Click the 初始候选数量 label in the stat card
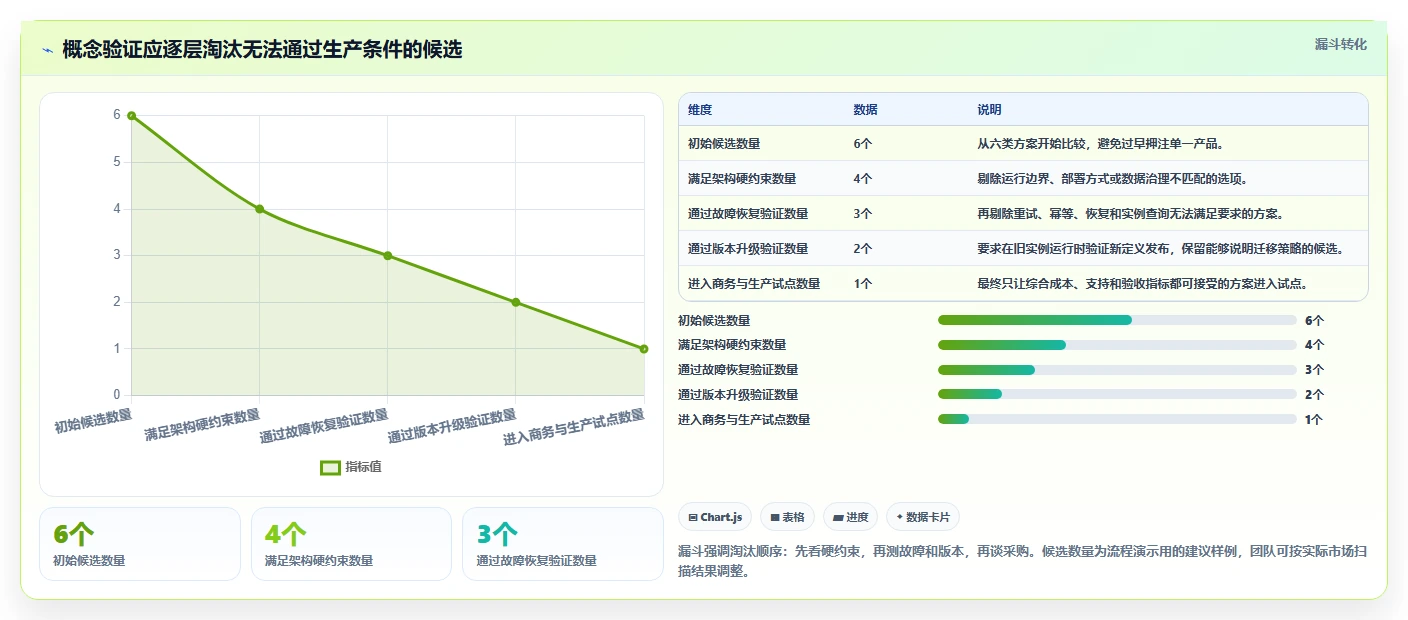This screenshot has height=620, width=1408. (x=89, y=561)
